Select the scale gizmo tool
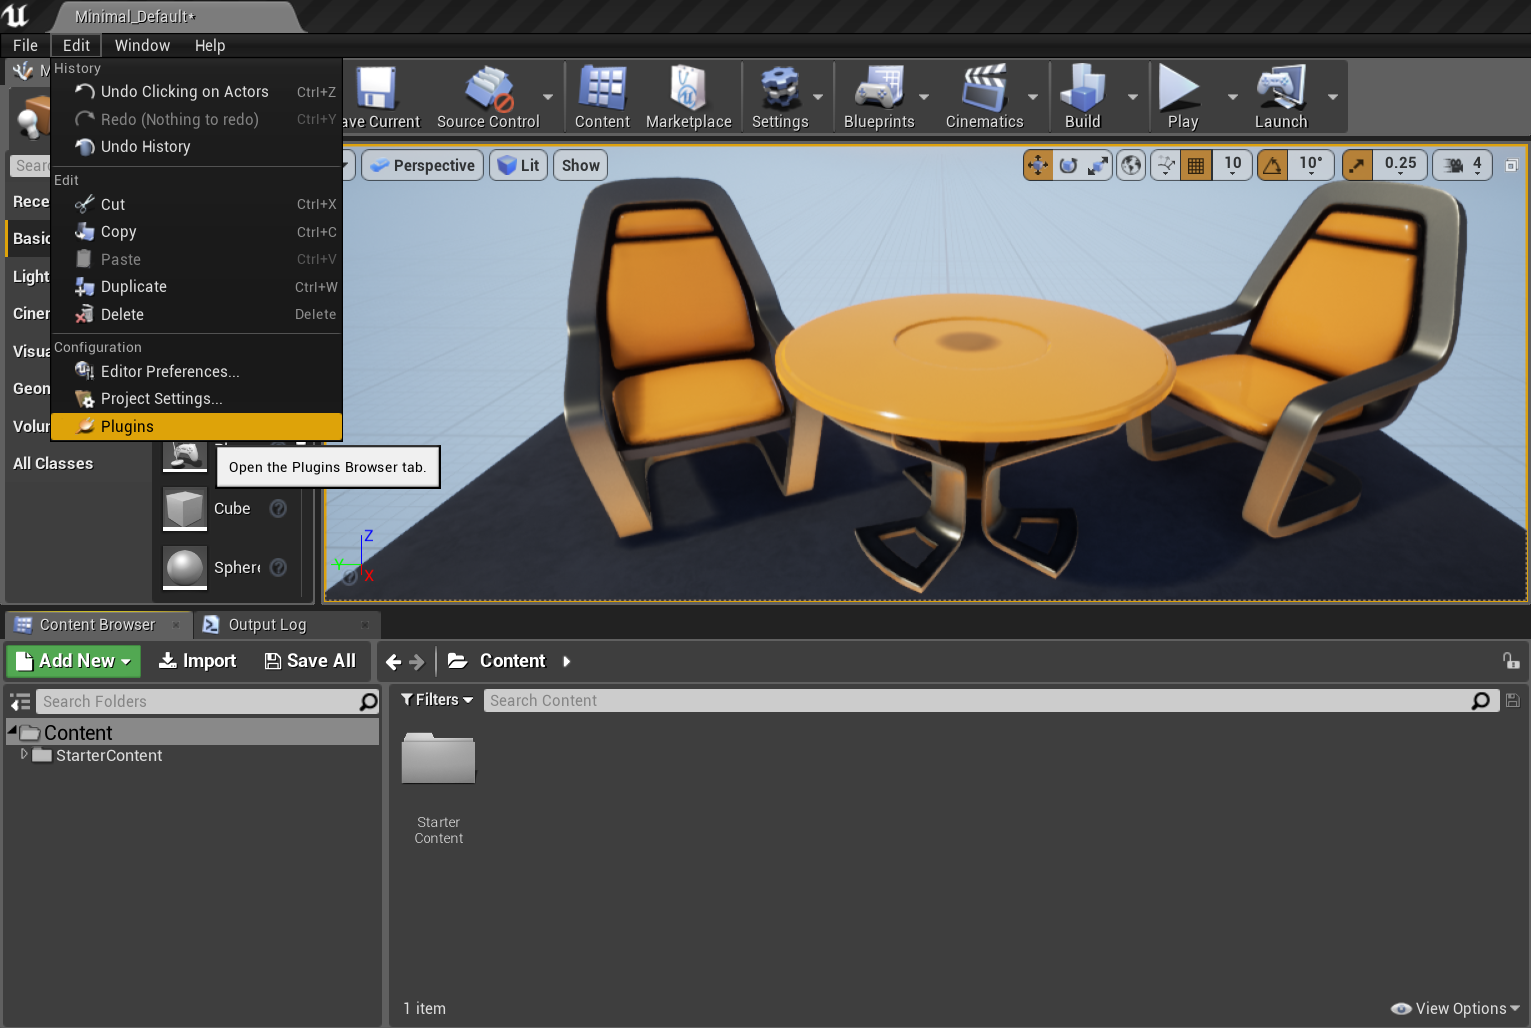The width and height of the screenshot is (1531, 1028). tap(1098, 165)
